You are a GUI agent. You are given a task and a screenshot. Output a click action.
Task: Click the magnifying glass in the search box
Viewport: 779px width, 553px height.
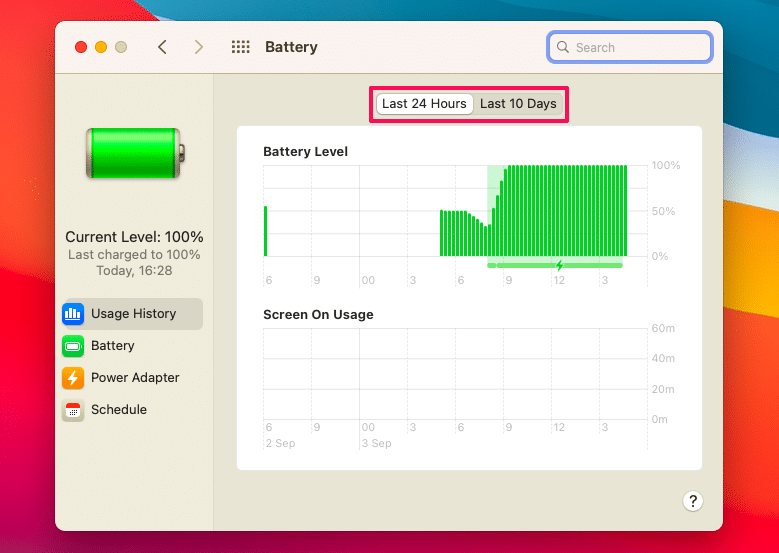(564, 47)
